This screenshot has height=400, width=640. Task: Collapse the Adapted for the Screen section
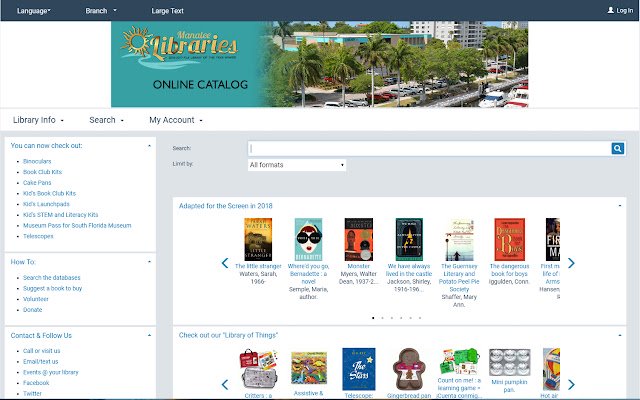(x=620, y=206)
